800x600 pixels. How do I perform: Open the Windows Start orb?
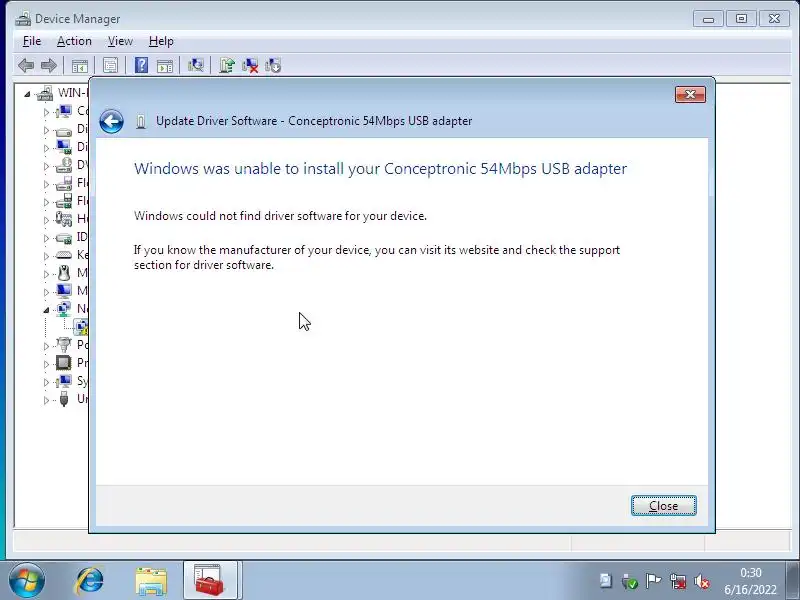tap(27, 581)
